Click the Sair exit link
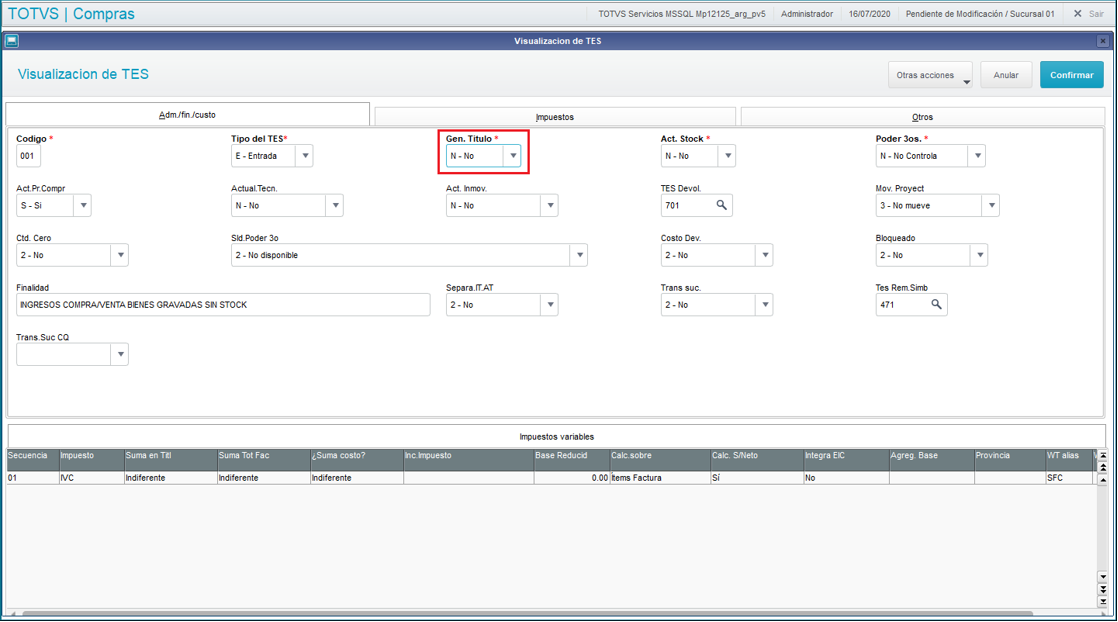 1096,14
